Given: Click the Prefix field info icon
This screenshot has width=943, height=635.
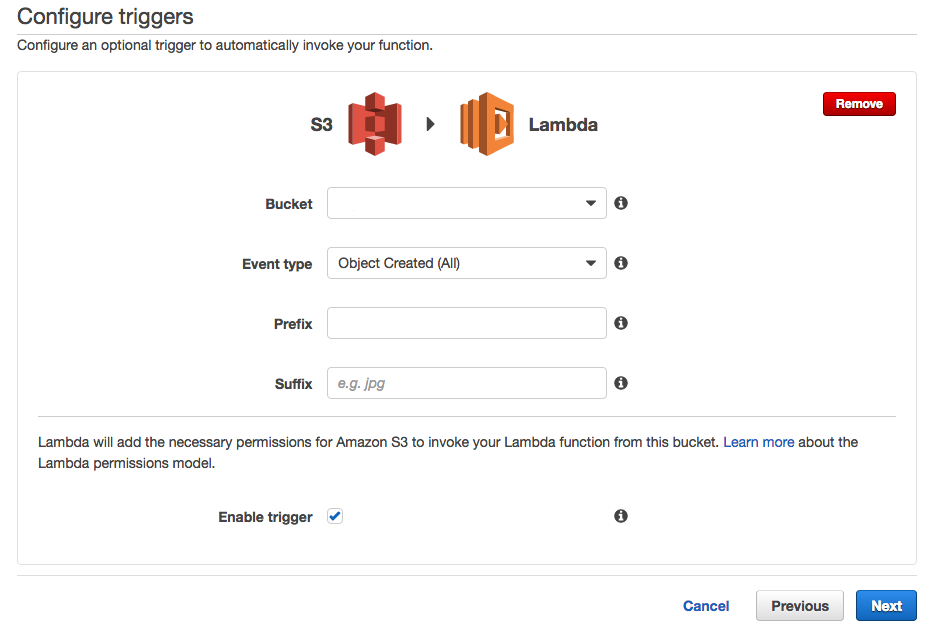Looking at the screenshot, I should [621, 323].
